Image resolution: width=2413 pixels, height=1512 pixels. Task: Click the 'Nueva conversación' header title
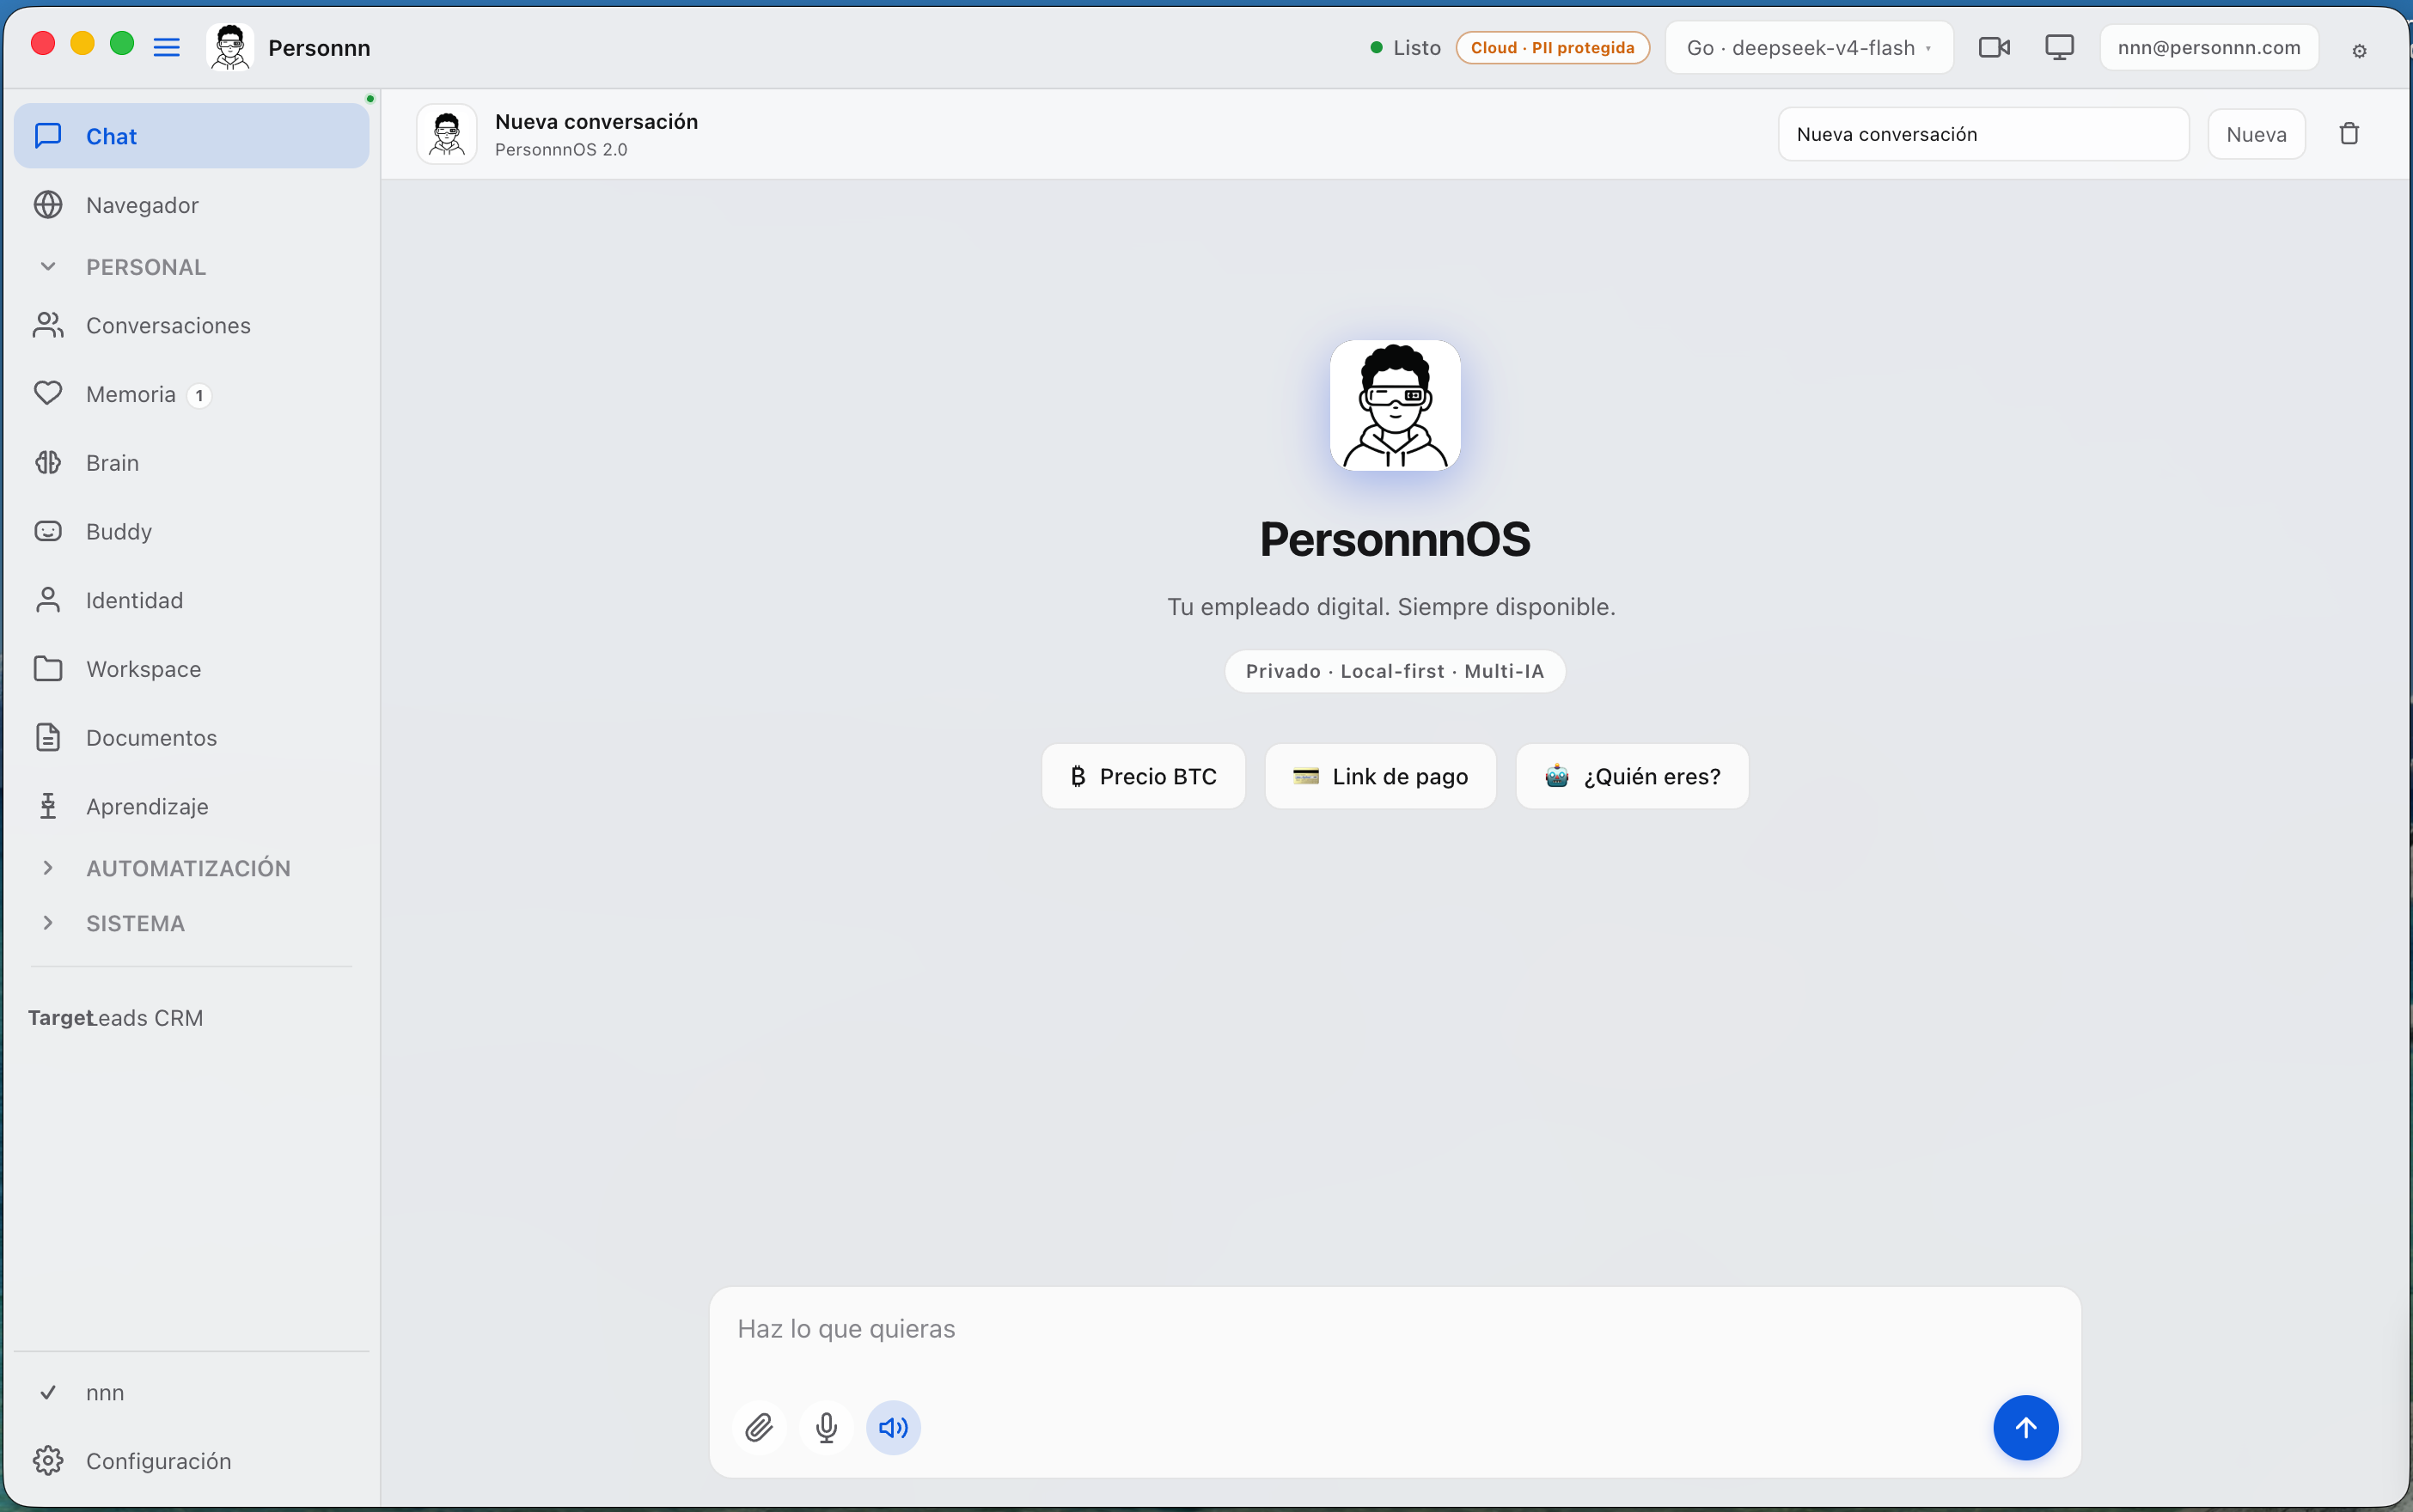(x=596, y=121)
